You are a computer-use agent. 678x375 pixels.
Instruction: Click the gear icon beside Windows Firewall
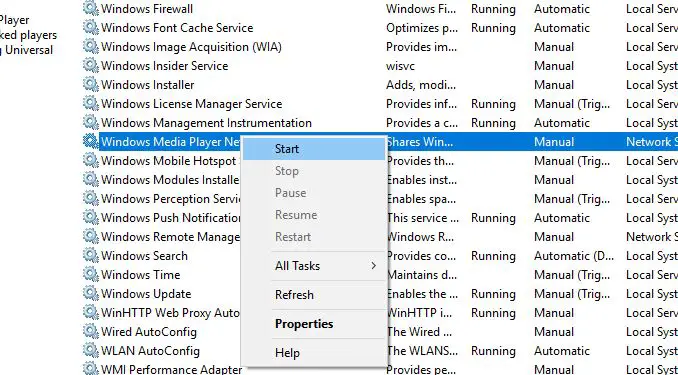[91, 9]
